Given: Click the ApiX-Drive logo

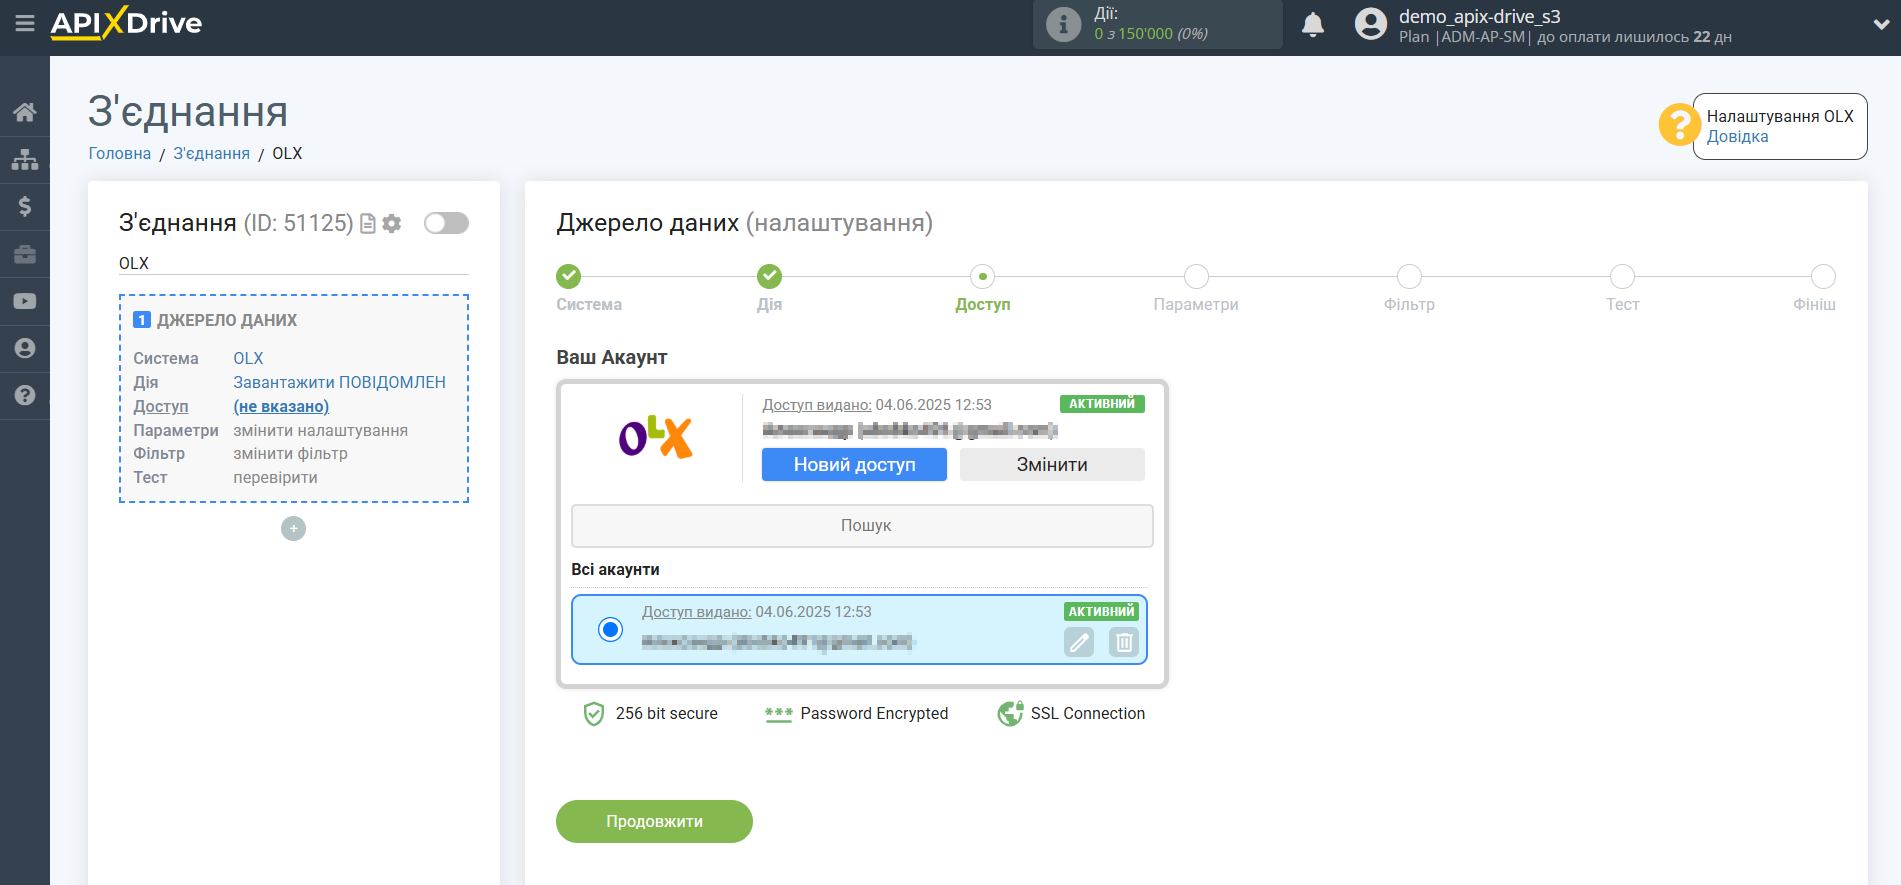Looking at the screenshot, I should (126, 23).
